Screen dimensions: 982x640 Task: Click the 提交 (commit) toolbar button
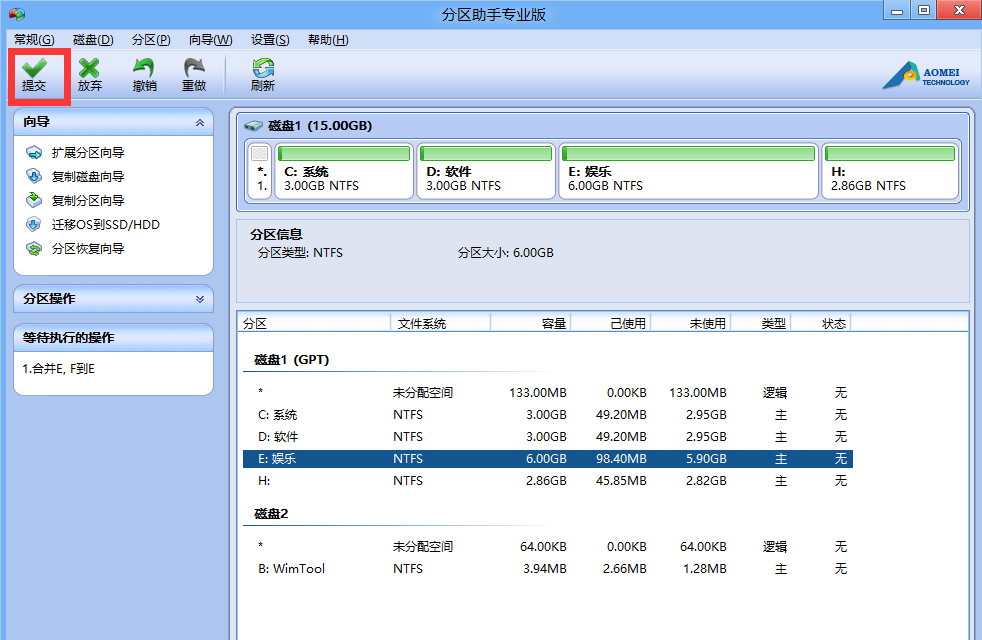pyautogui.click(x=34, y=75)
